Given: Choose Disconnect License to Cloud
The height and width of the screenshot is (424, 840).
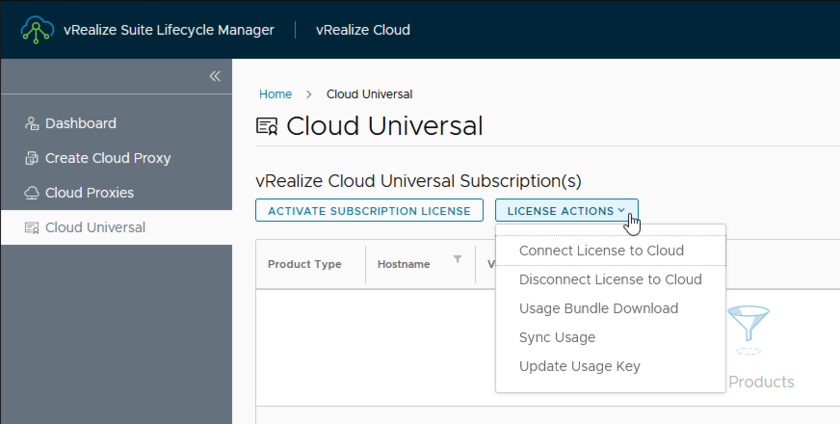Looking at the screenshot, I should (x=610, y=280).
